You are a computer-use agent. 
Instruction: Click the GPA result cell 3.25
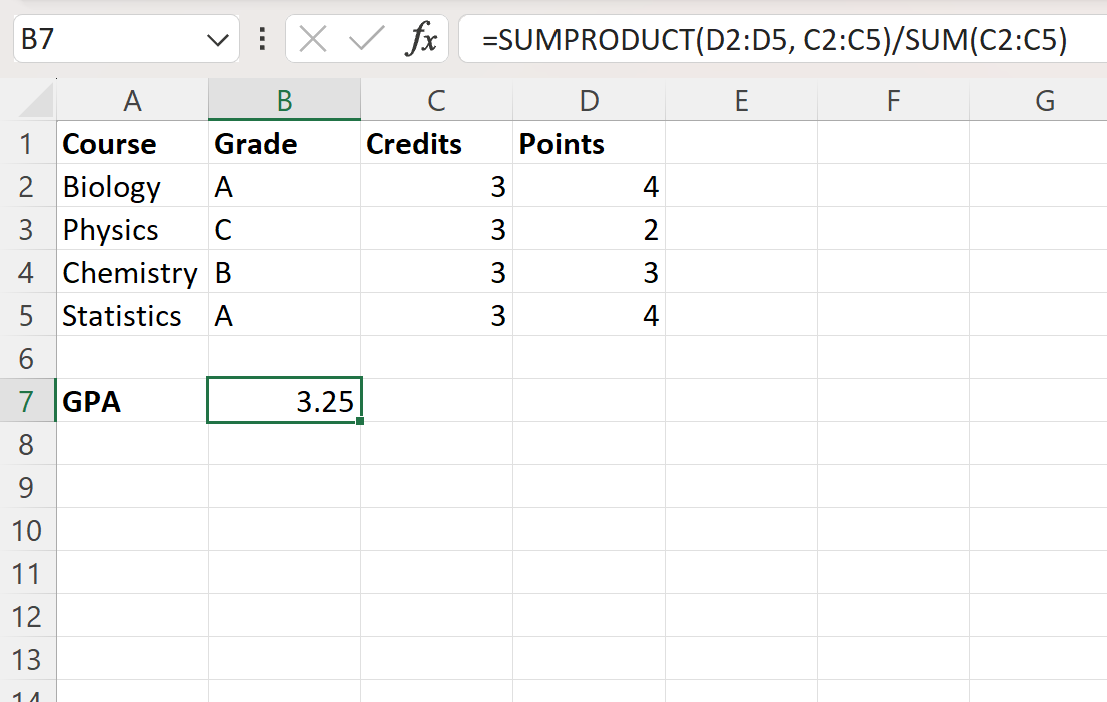tap(285, 400)
